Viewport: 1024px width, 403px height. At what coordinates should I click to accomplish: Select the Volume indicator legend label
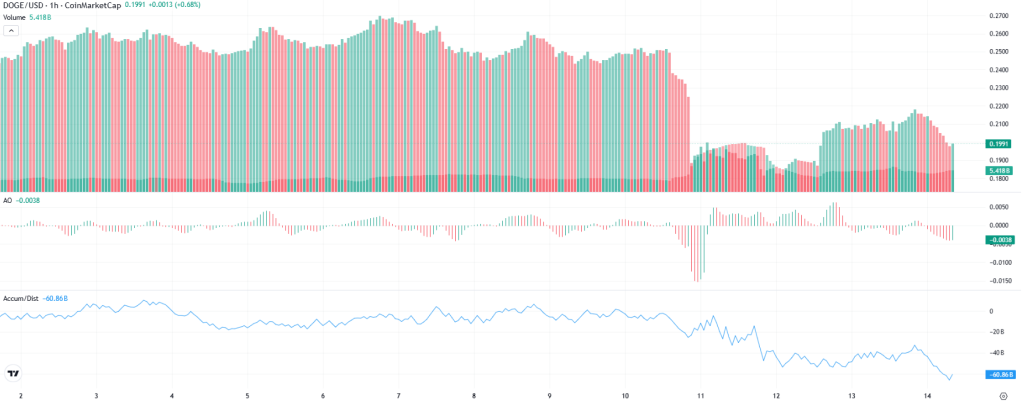click(x=15, y=17)
